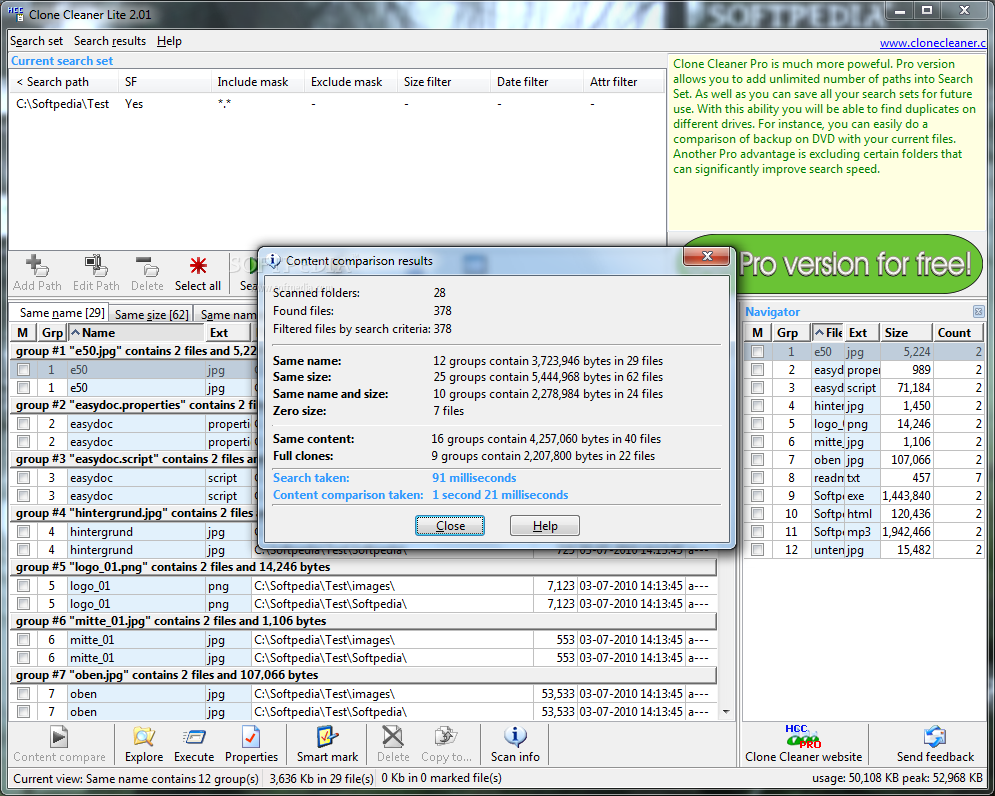Click the Delete path icon in upper toolbar
Viewport: 995px width, 796px height.
pos(147,267)
